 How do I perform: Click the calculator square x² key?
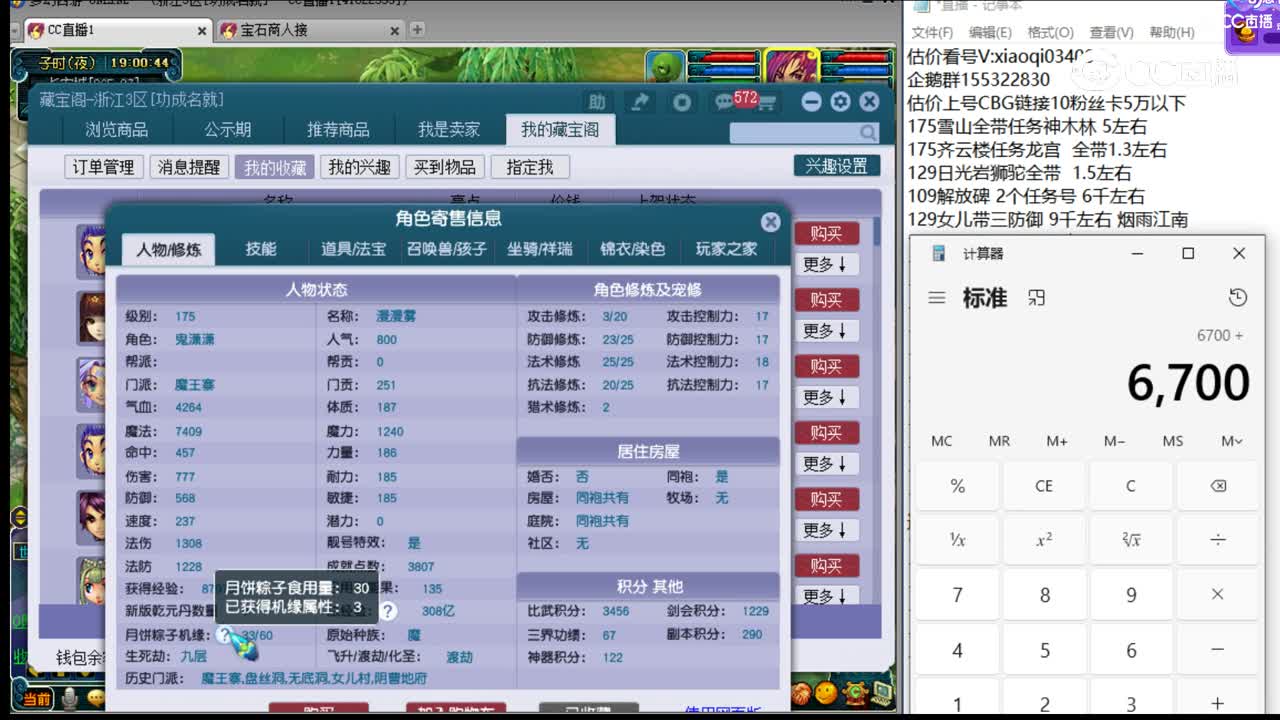click(1044, 540)
